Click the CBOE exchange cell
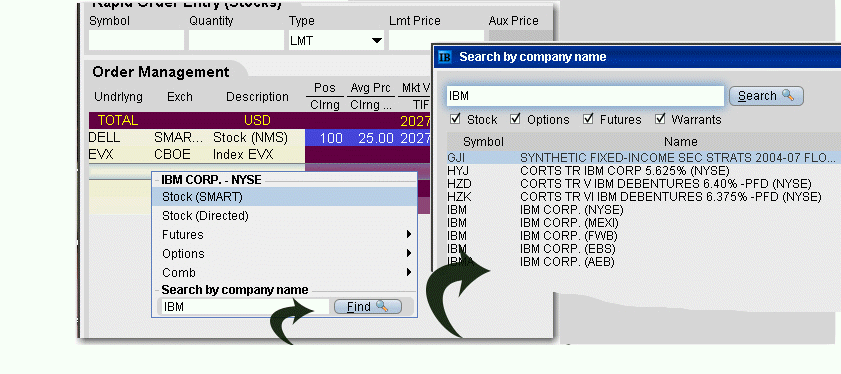The image size is (841, 374). tap(173, 155)
